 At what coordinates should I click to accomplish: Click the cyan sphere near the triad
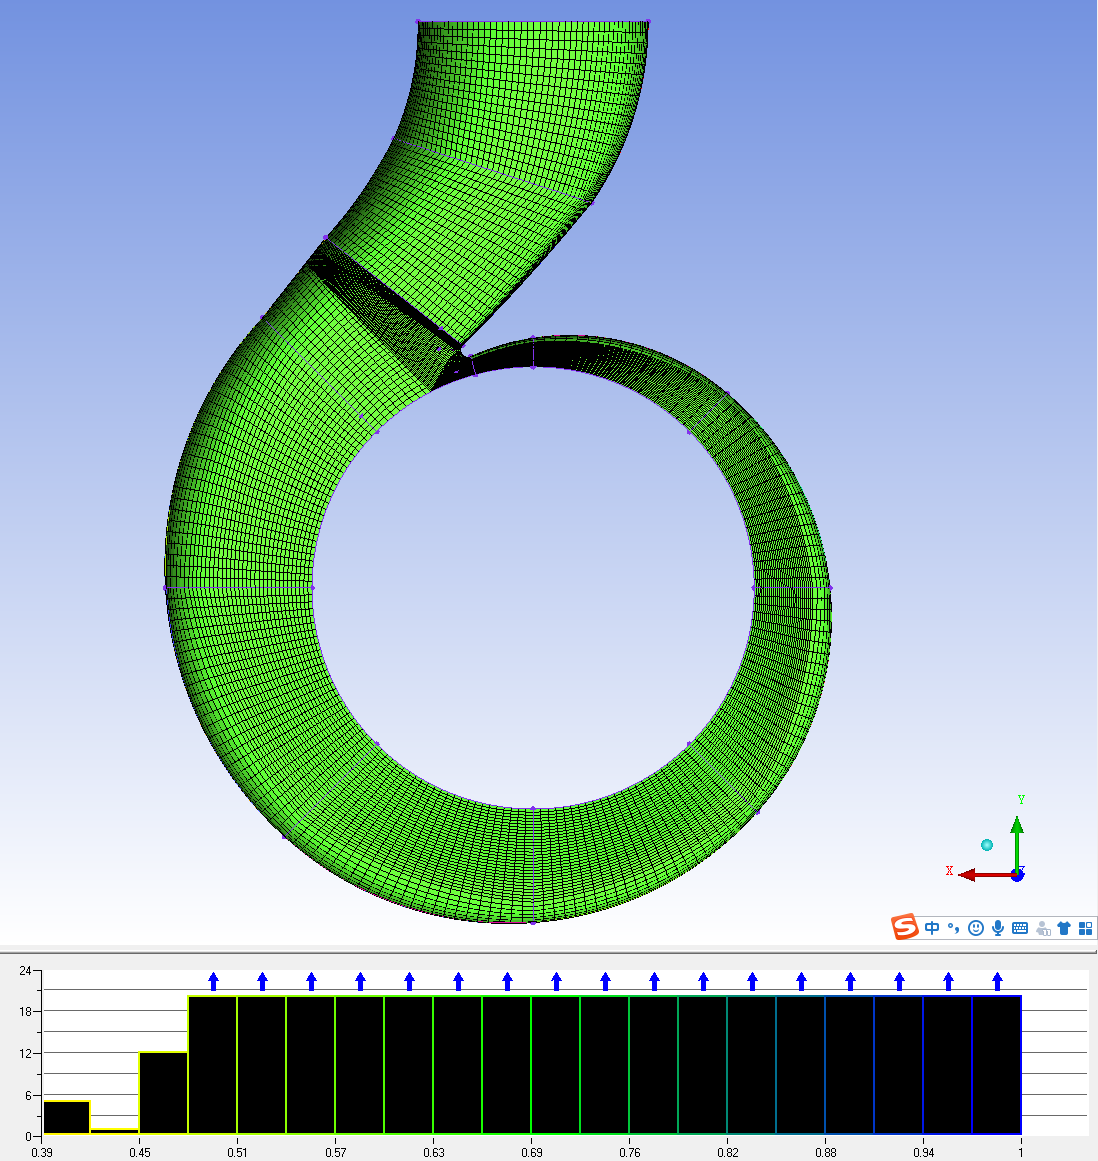click(x=987, y=845)
